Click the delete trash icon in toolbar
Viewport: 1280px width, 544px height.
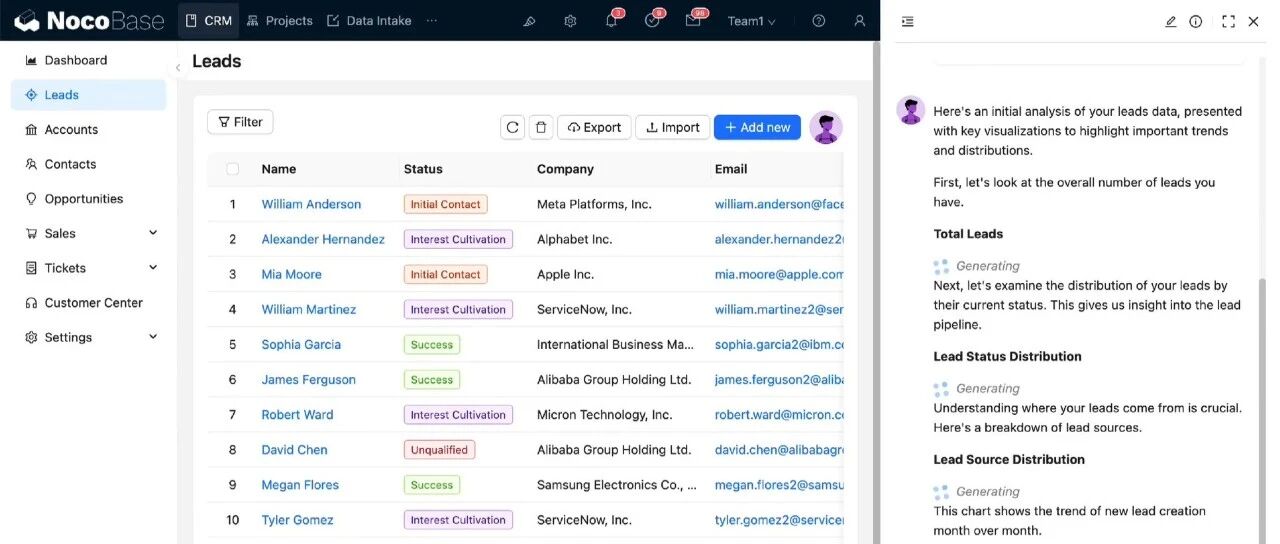tap(541, 127)
